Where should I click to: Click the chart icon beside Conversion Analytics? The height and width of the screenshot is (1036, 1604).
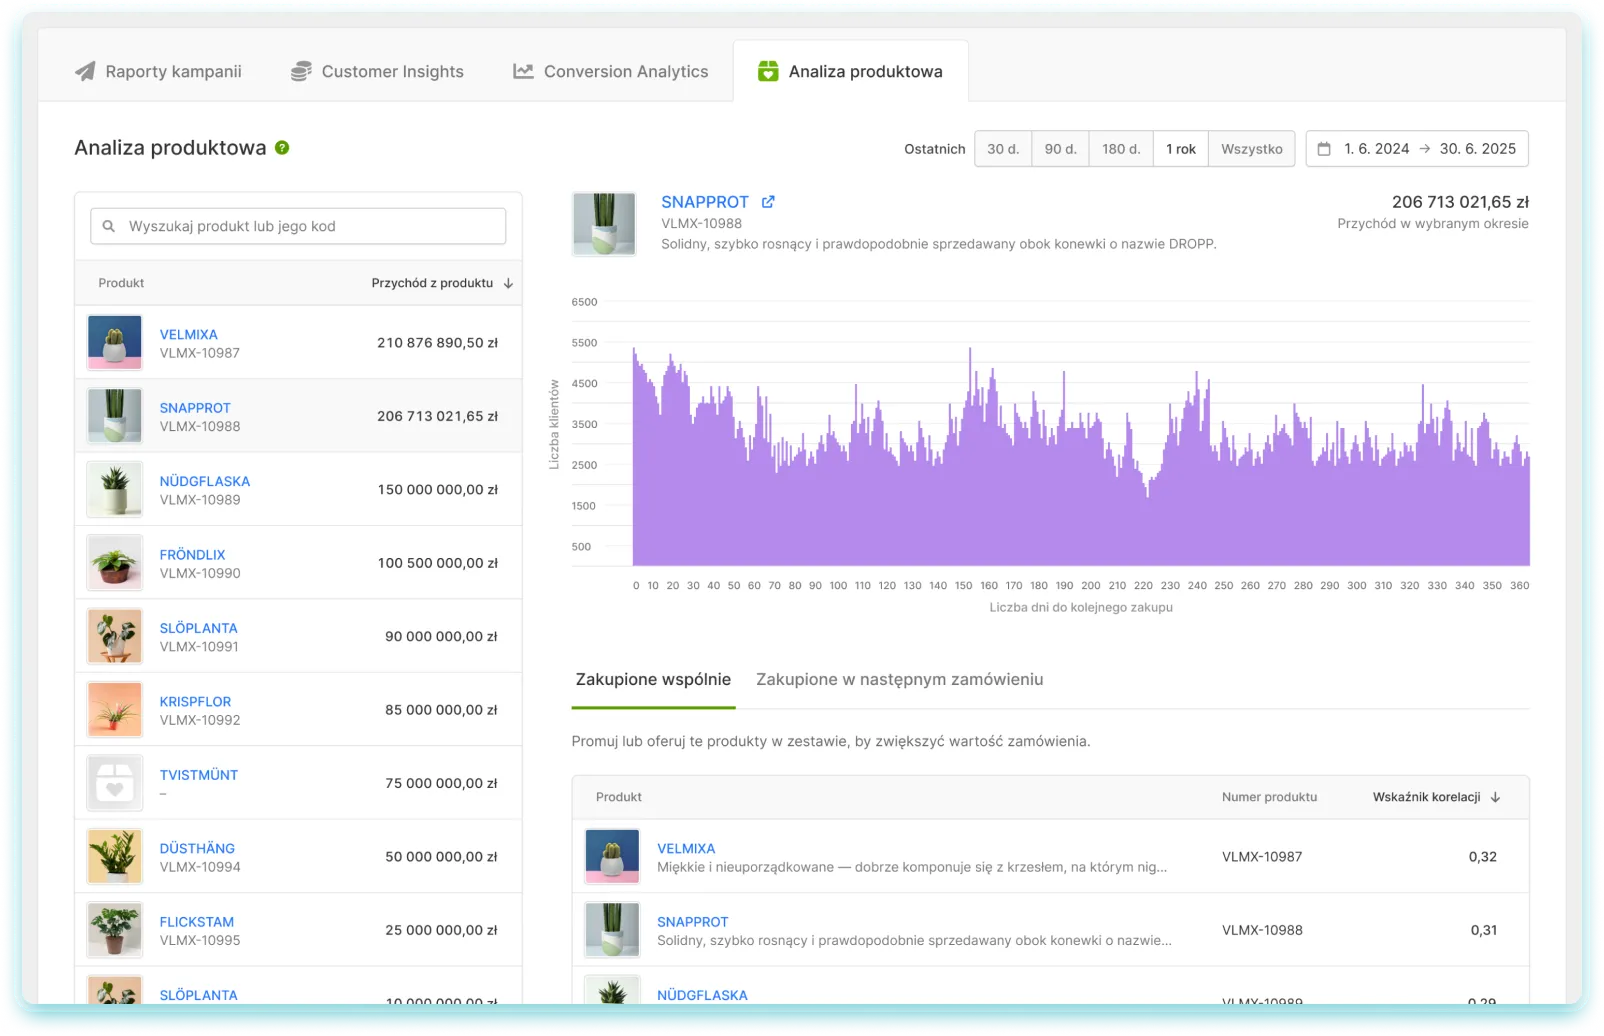pos(522,71)
